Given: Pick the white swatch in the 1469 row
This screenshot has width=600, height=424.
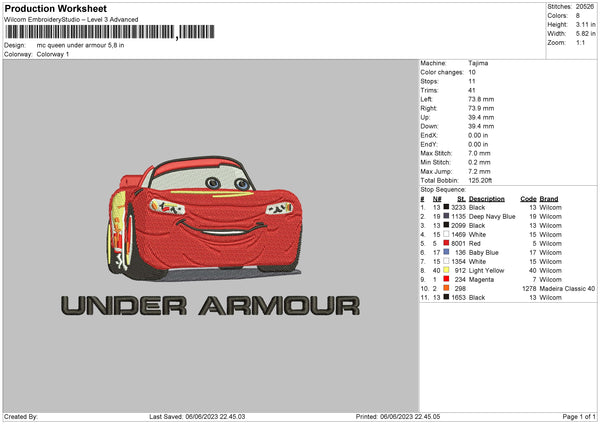Looking at the screenshot, I should tap(446, 234).
